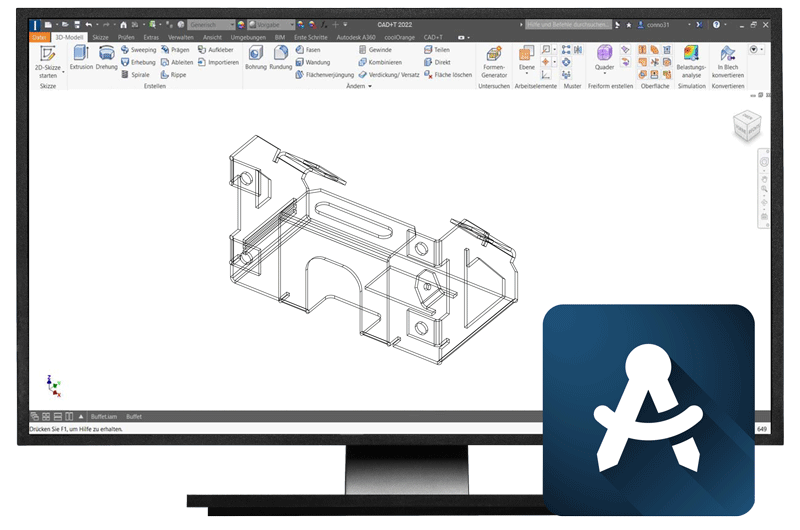Click the undo arrow in the title bar
This screenshot has width=800, height=530.
(89, 24)
